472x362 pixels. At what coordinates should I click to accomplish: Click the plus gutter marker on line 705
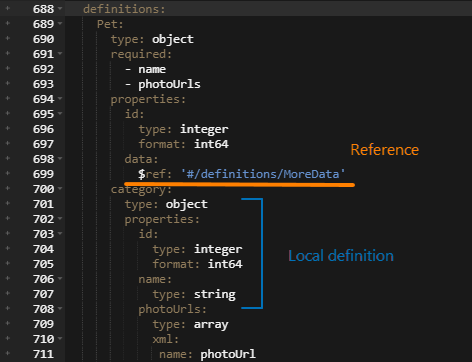[8, 263]
